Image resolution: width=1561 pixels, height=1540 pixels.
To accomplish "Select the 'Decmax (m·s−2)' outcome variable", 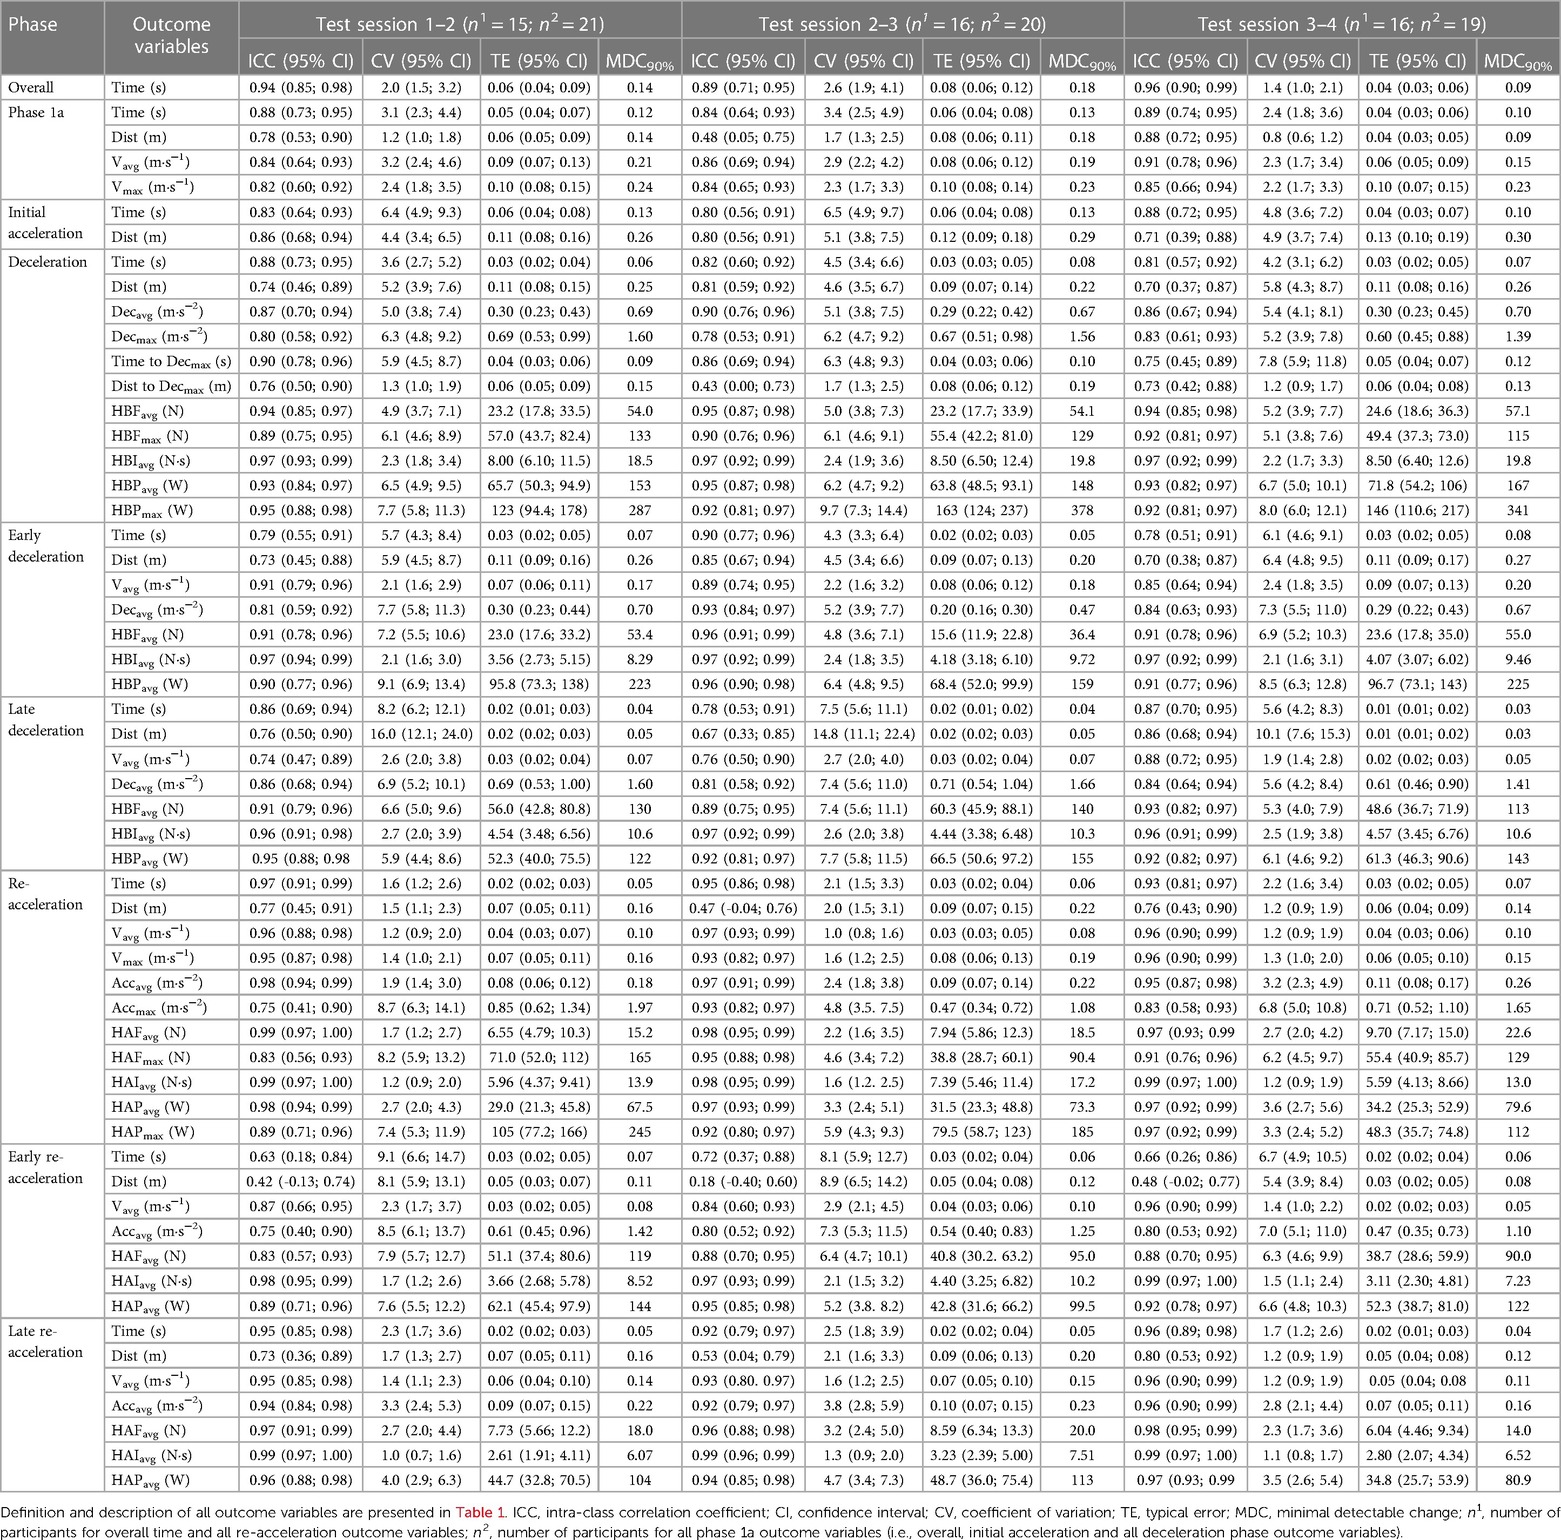I will coord(157,336).
